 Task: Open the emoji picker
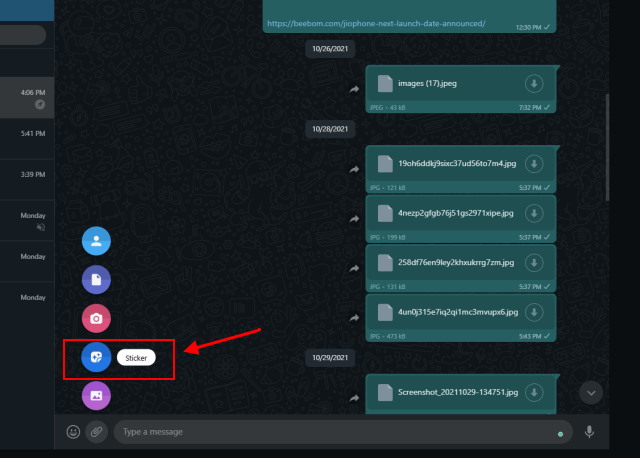(x=73, y=432)
